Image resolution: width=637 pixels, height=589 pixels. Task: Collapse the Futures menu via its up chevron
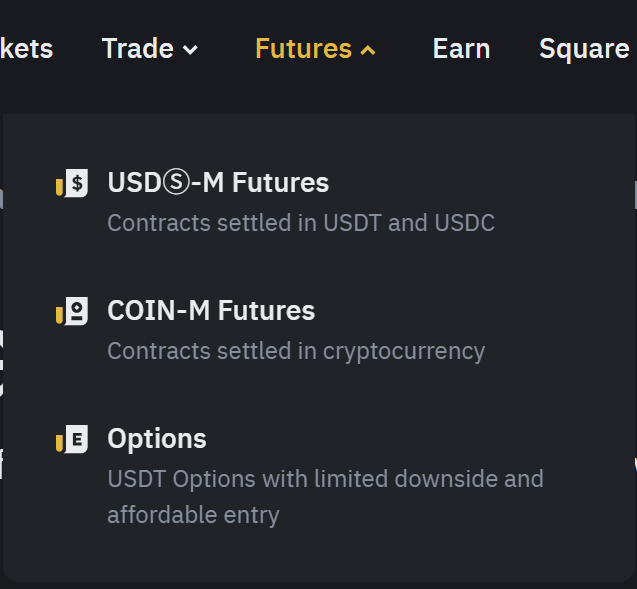[x=368, y=50]
